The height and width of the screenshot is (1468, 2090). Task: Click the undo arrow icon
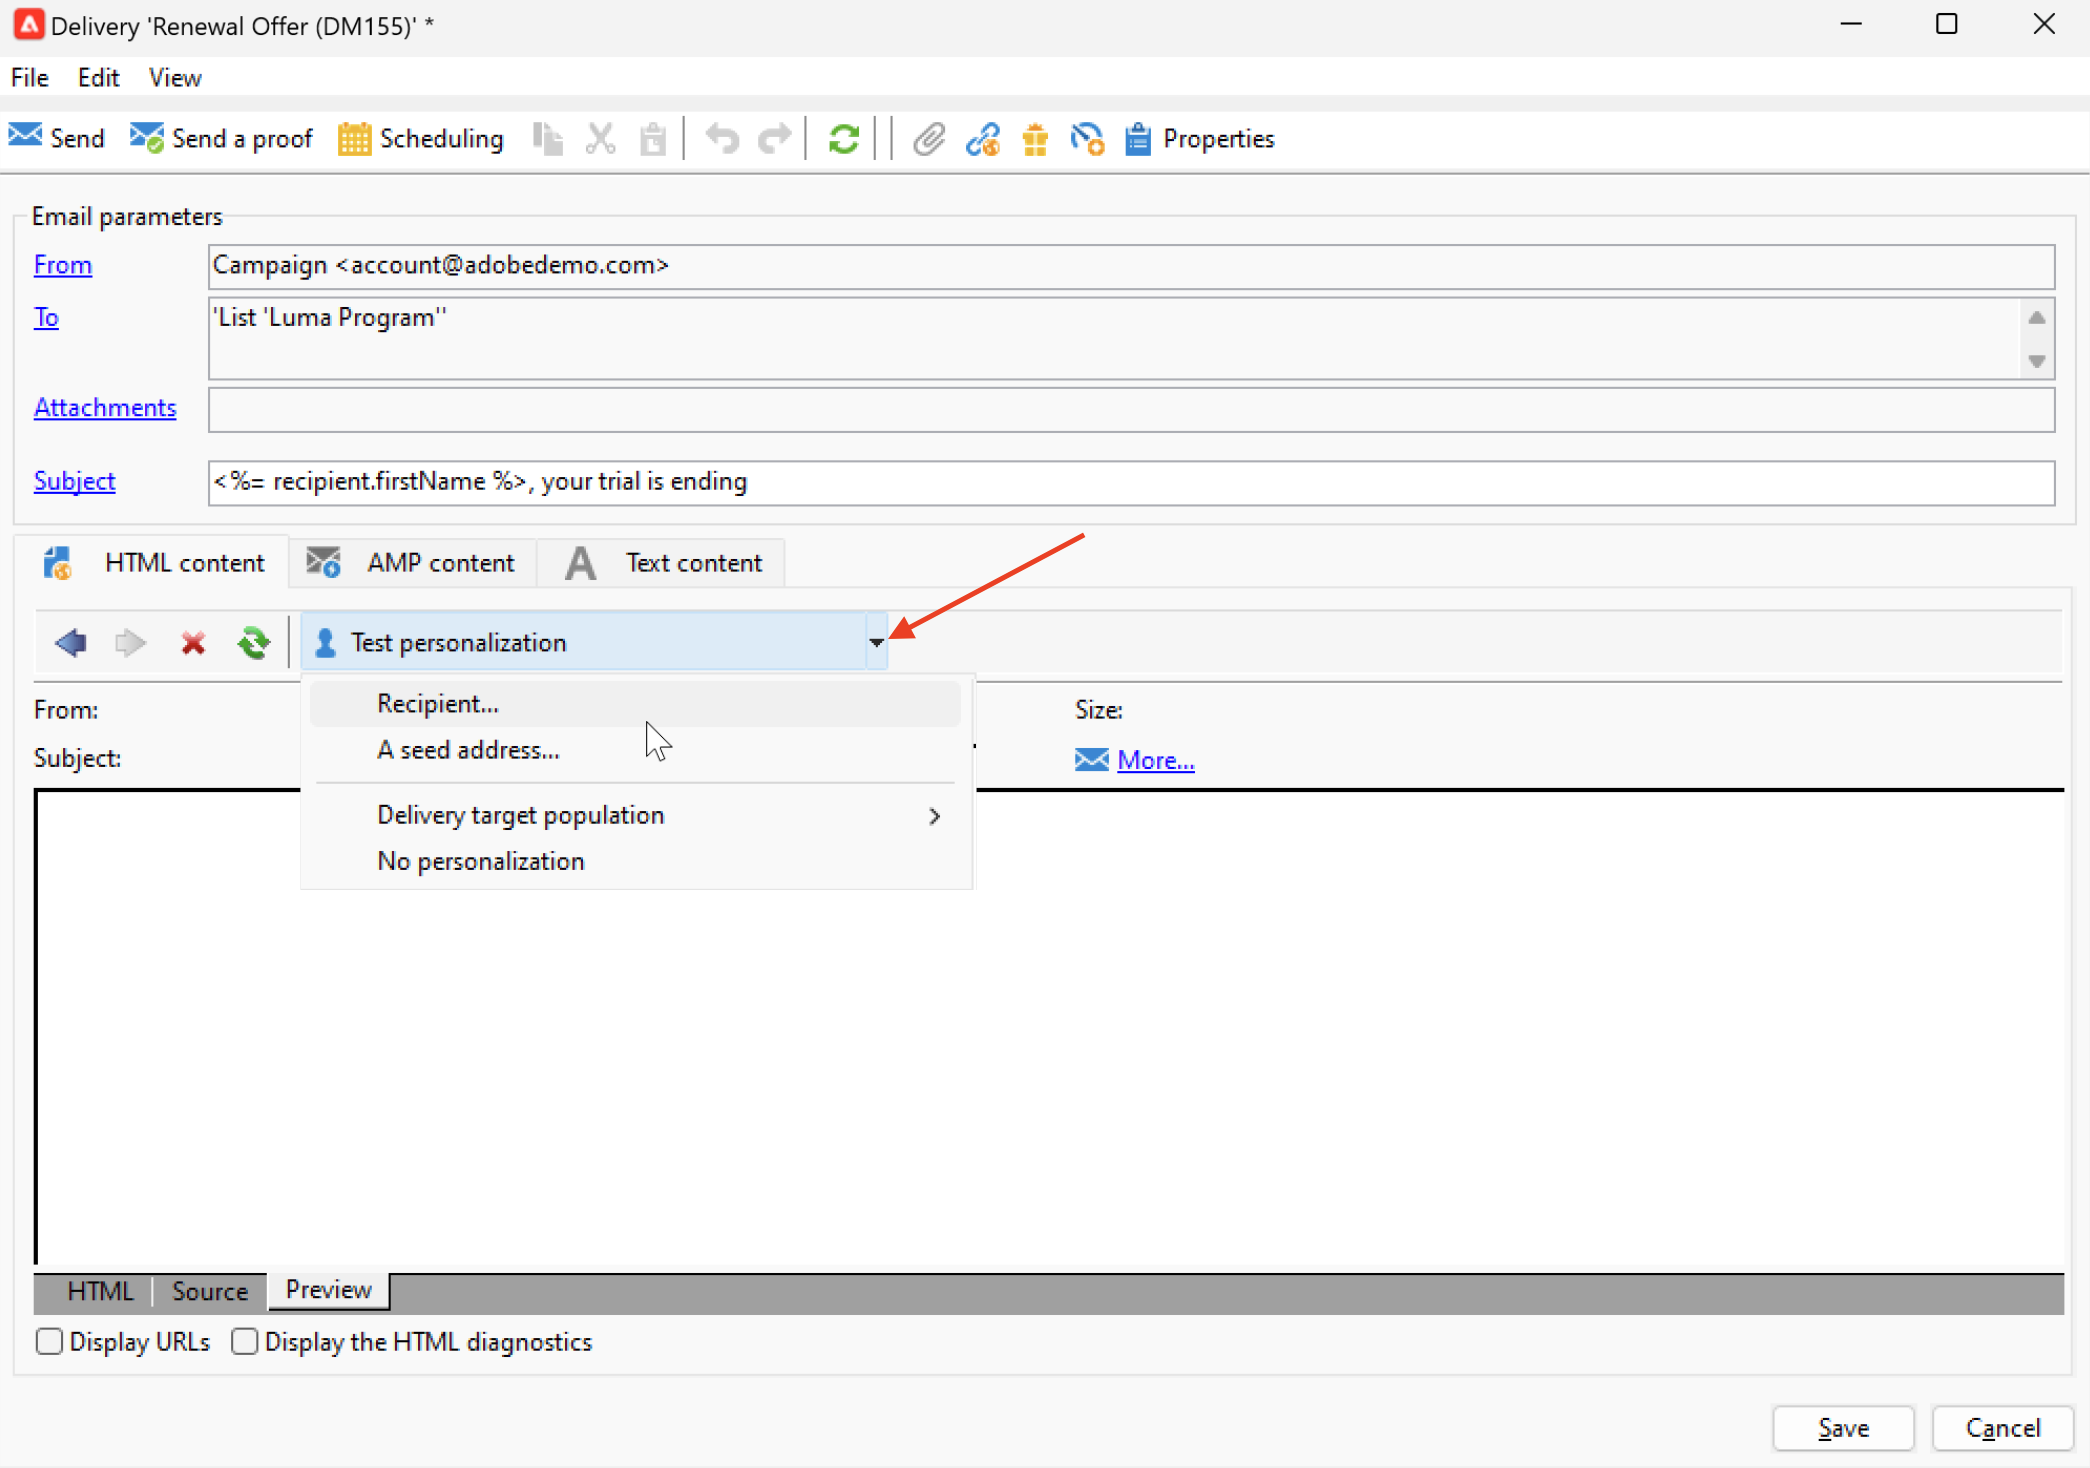(x=722, y=139)
